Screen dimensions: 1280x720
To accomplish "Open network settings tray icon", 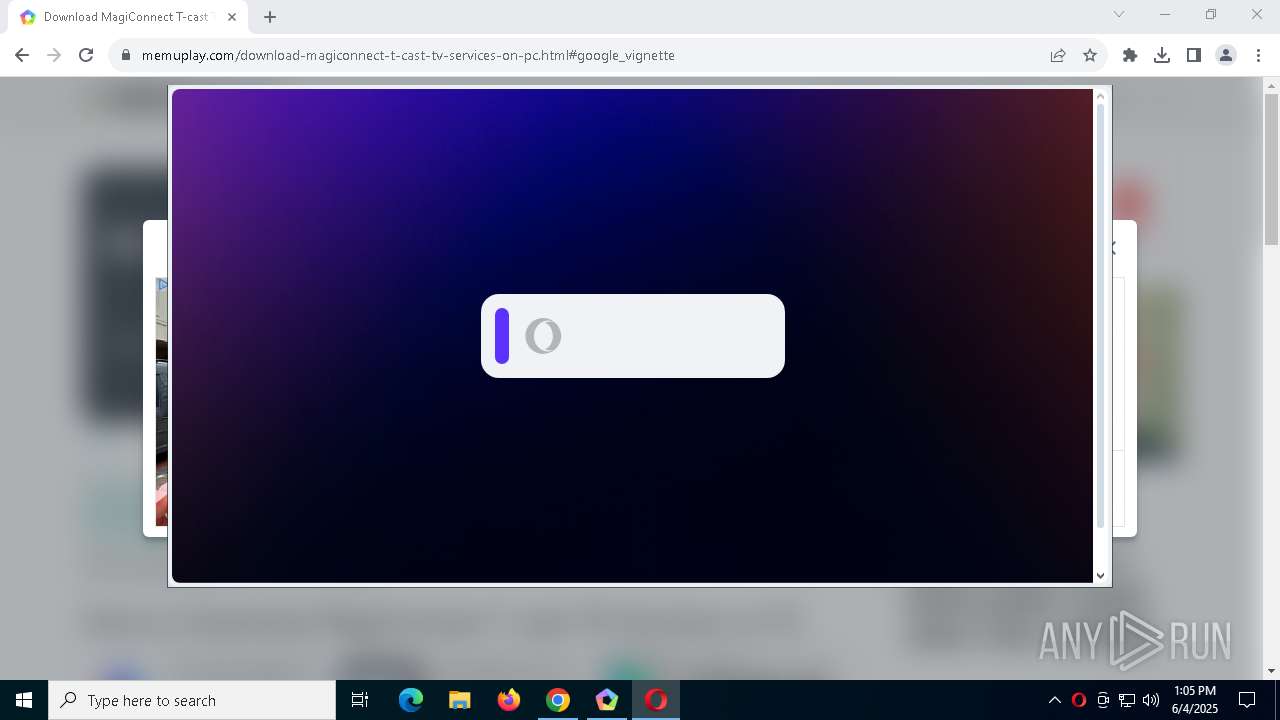I will pos(1127,700).
